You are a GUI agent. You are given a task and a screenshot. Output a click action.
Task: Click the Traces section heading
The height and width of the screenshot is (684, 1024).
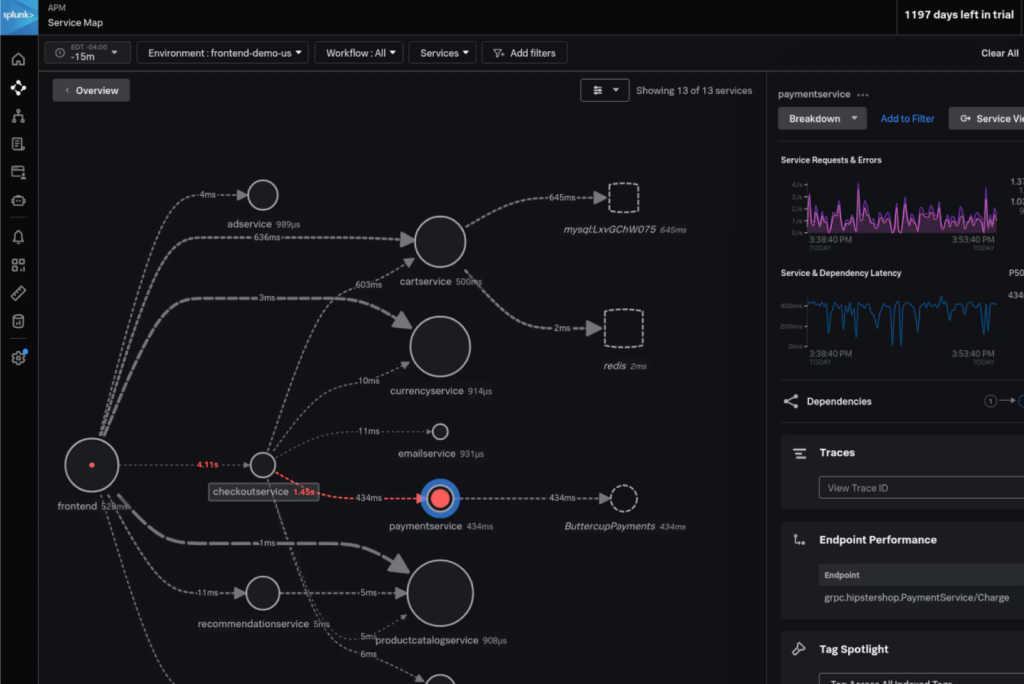point(837,453)
